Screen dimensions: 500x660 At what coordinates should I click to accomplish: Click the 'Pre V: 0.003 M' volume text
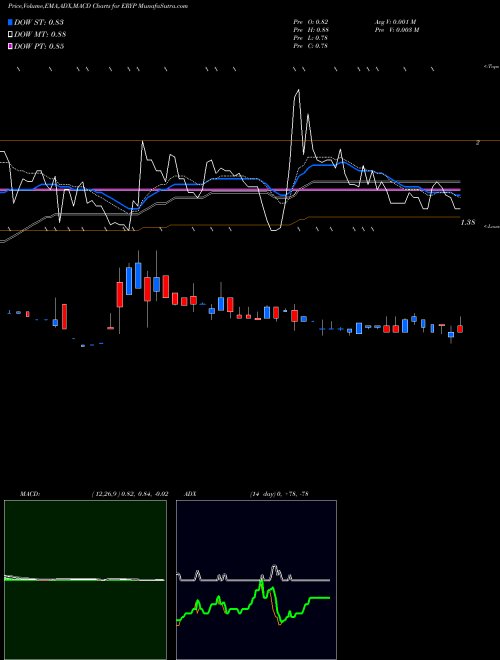(x=397, y=30)
